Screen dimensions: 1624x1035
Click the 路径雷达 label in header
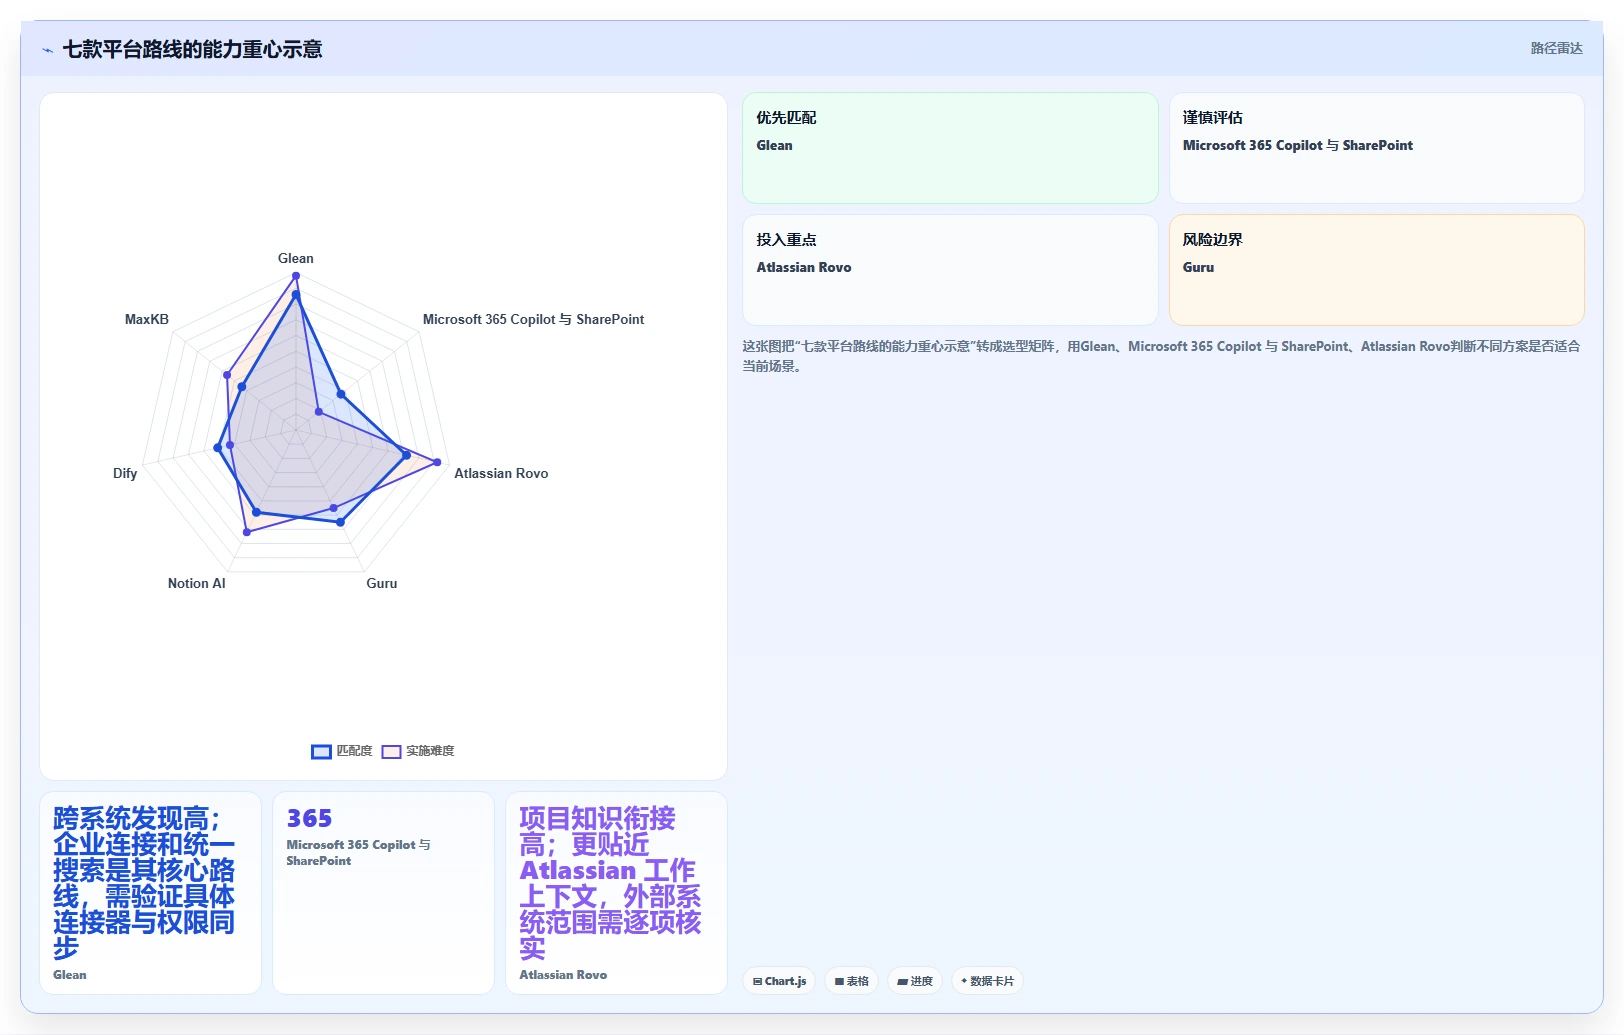(x=1556, y=48)
